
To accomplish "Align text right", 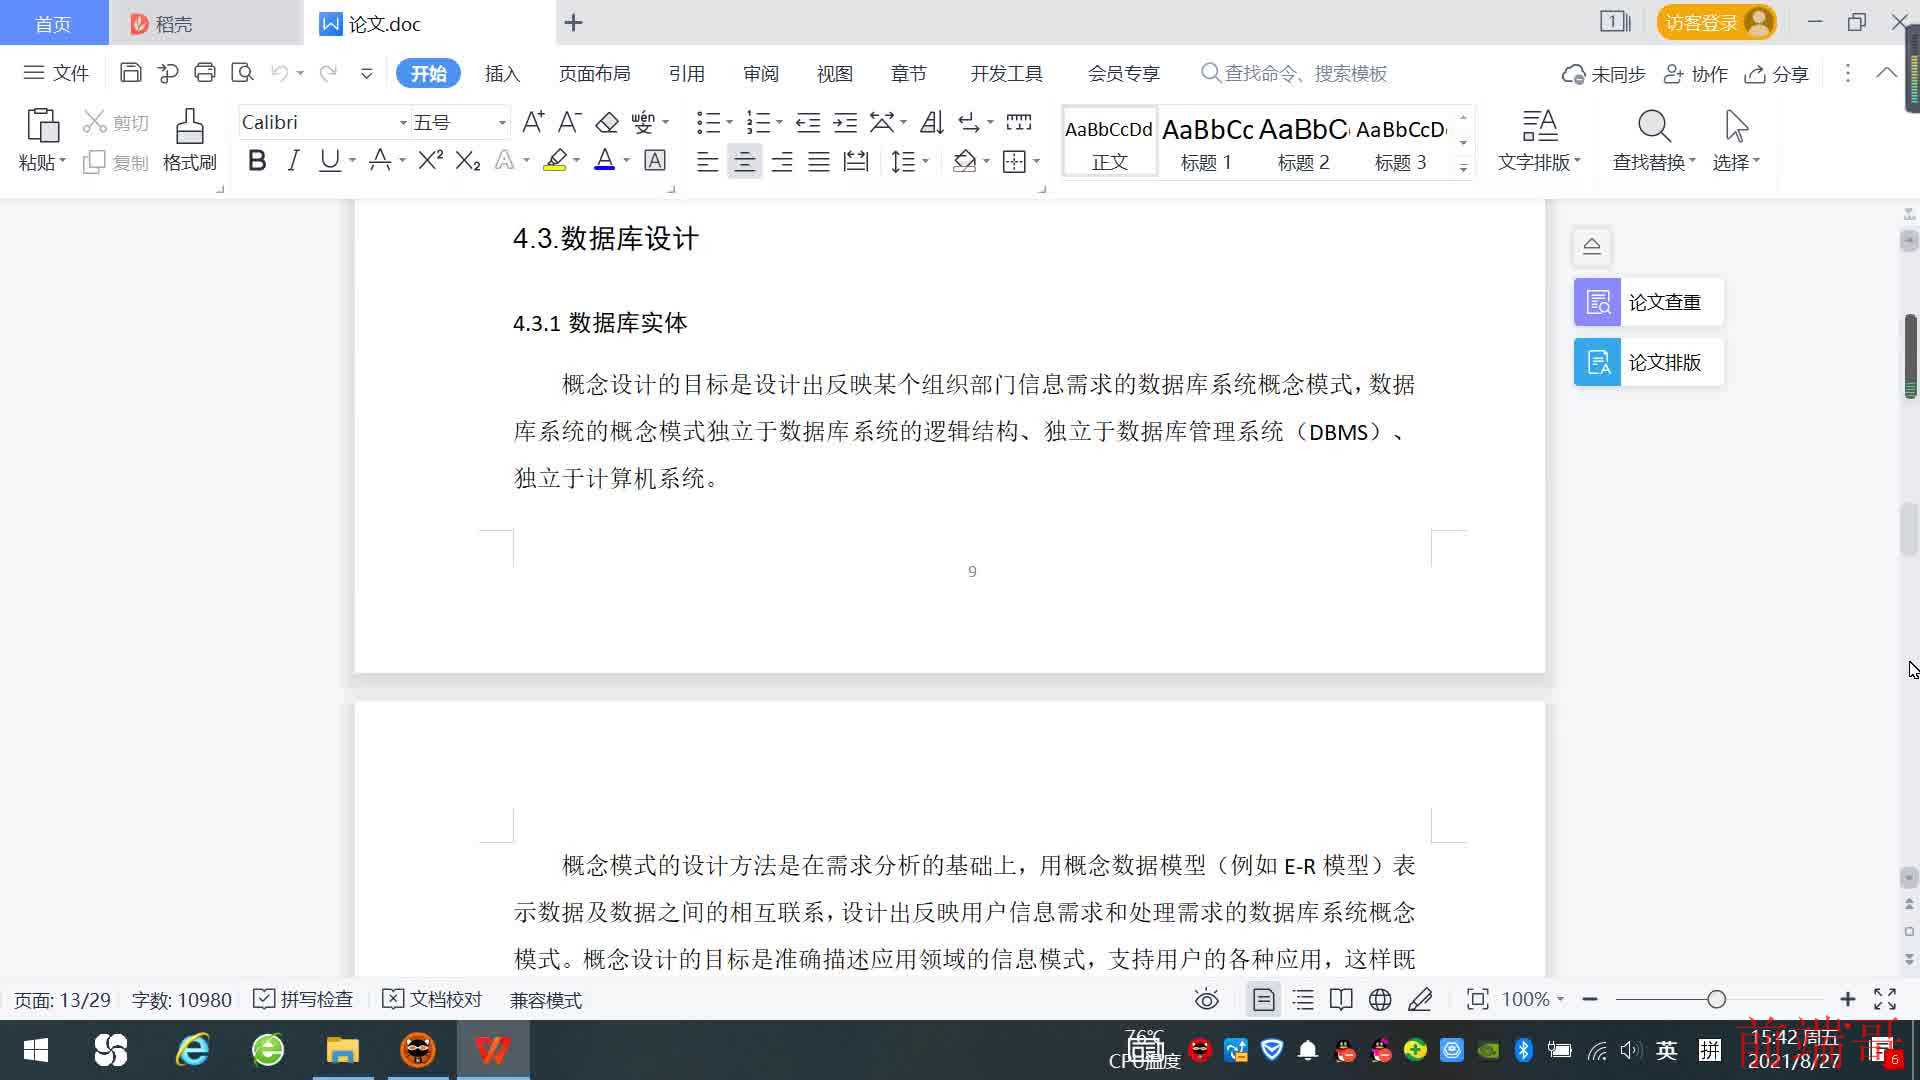I will coord(782,161).
